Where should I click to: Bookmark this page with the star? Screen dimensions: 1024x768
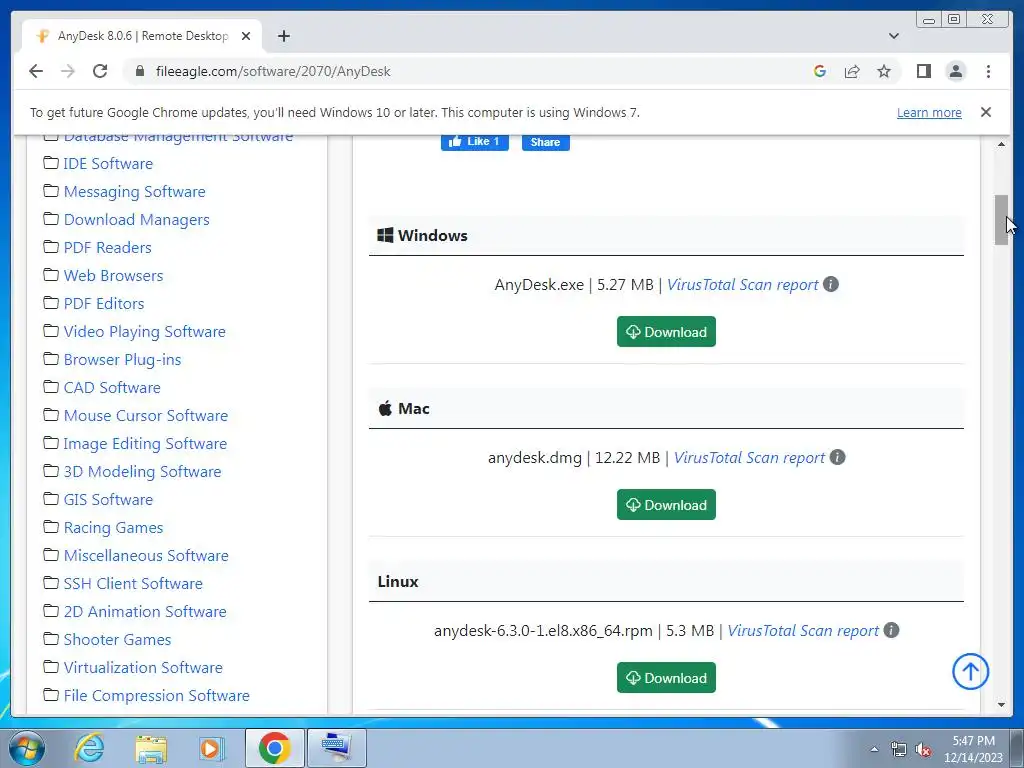(x=884, y=71)
